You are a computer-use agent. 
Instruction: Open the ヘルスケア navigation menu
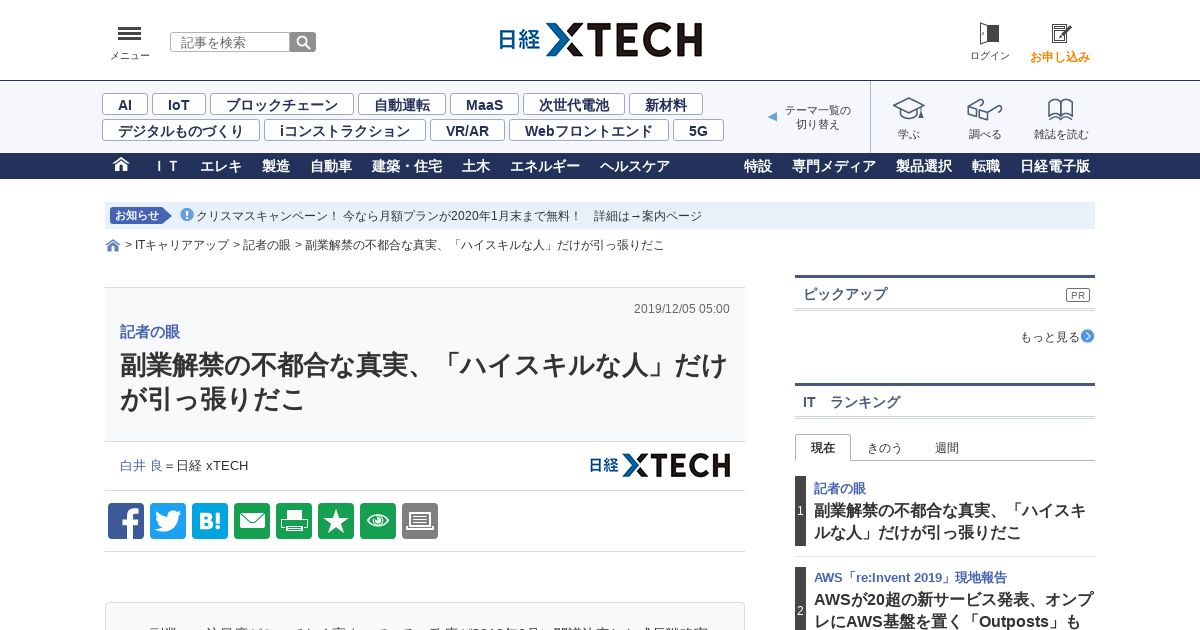coord(635,166)
